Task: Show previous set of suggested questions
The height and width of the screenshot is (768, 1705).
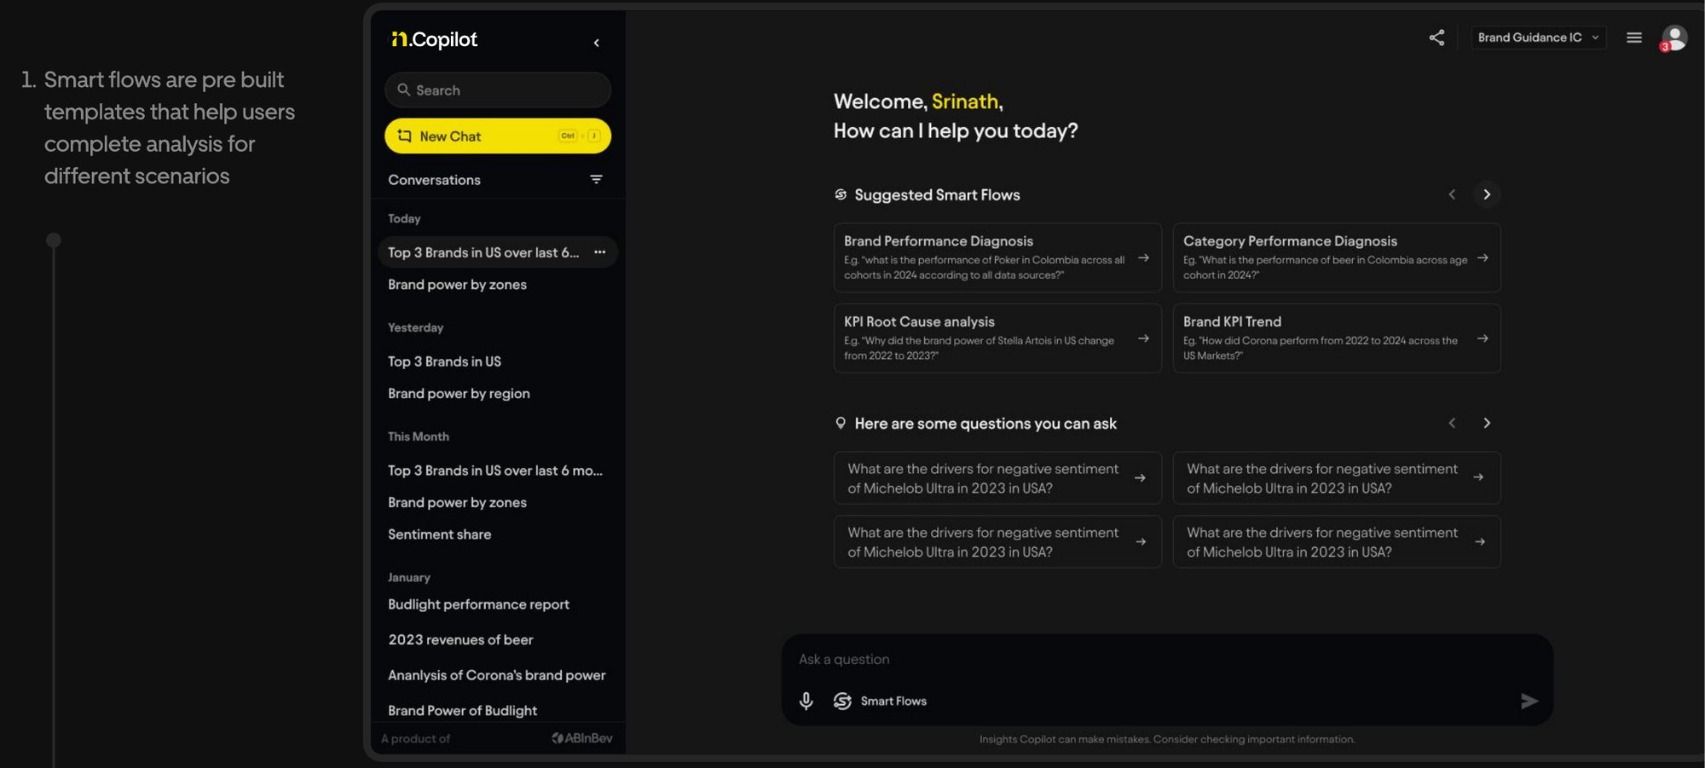Action: point(1452,423)
